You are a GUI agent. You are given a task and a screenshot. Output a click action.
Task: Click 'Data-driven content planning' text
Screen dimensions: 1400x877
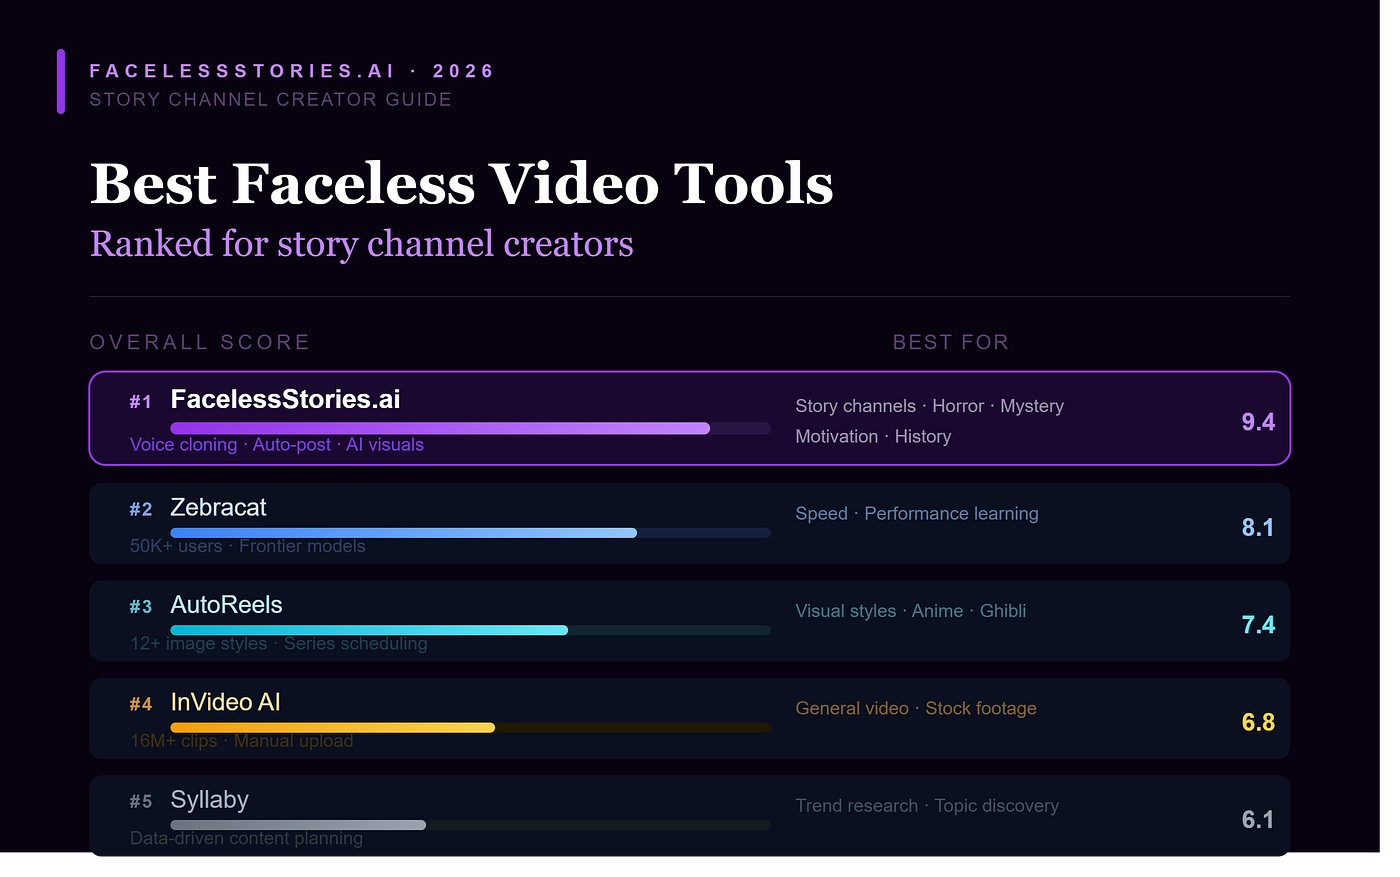pyautogui.click(x=247, y=838)
